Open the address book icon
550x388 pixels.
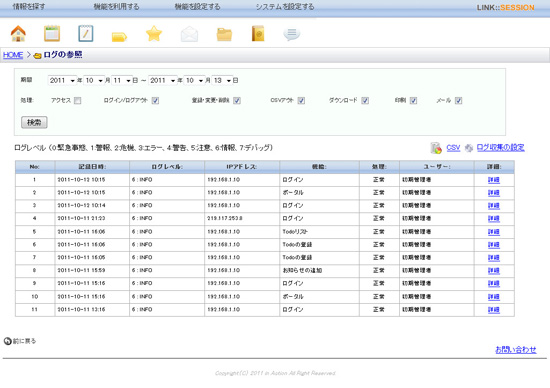click(258, 34)
